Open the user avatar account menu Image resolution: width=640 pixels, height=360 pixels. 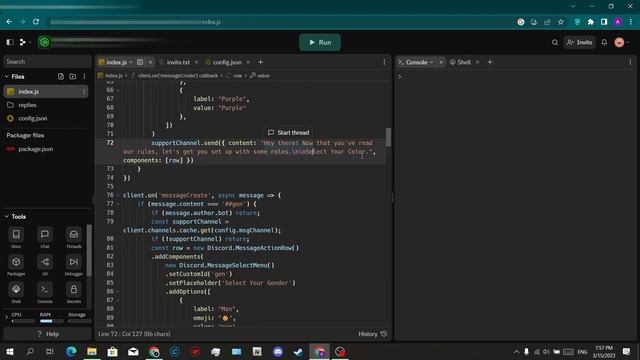[x=620, y=42]
